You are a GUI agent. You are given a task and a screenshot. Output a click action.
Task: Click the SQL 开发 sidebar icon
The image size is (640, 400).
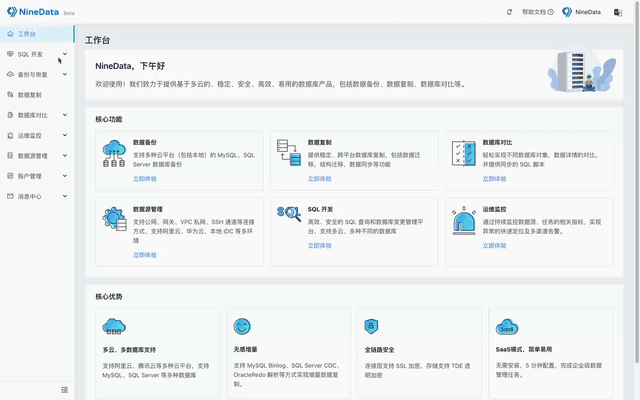(10, 54)
